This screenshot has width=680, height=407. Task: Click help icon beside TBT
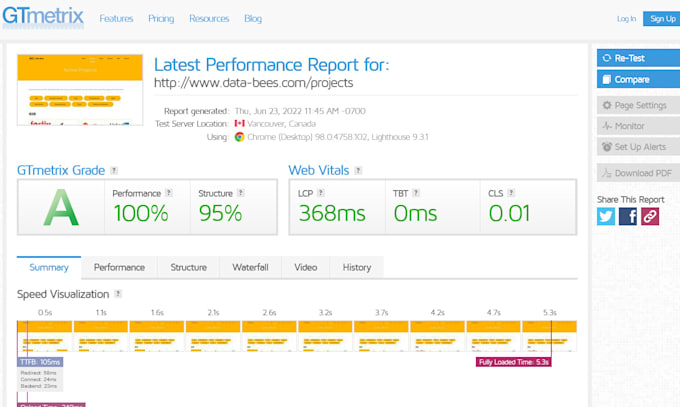click(x=416, y=193)
